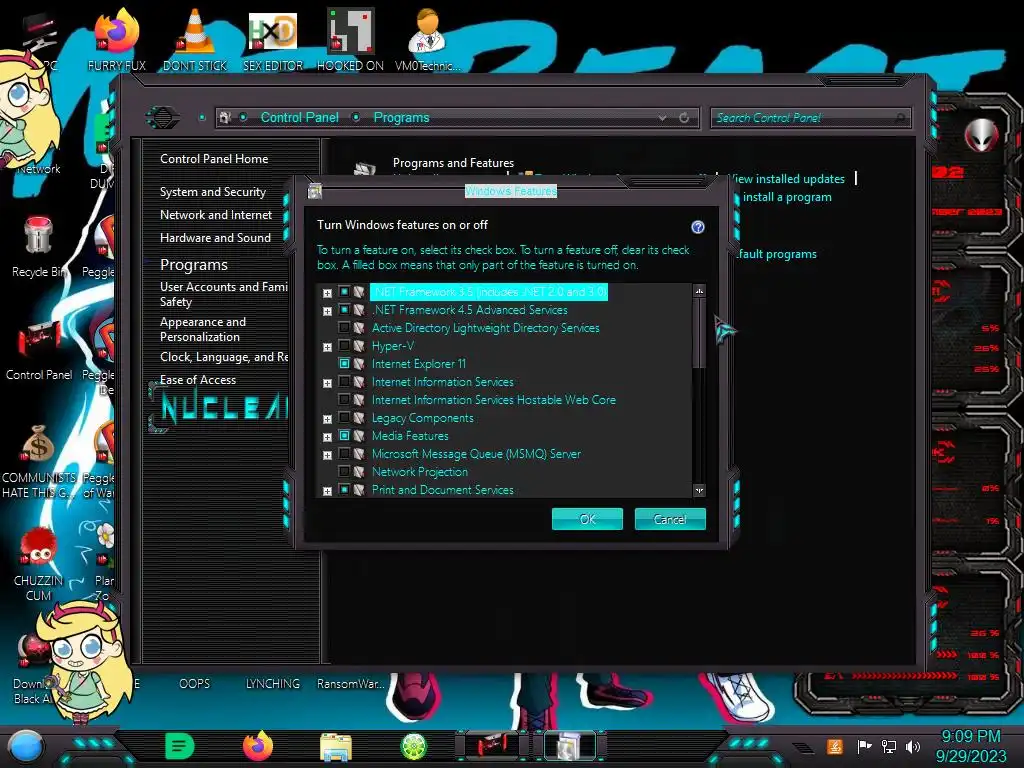Screen dimensions: 1024x768
Task: Open the View installed updates link
Action: [786, 179]
